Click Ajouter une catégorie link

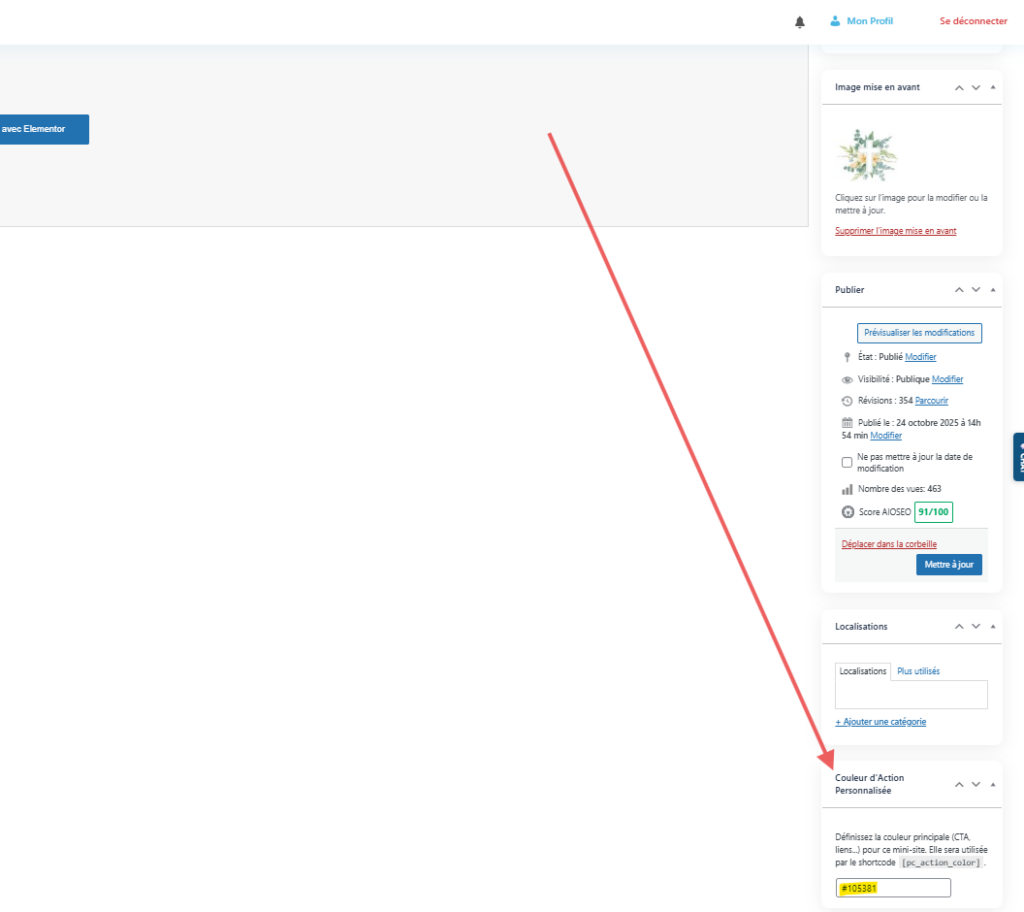pyautogui.click(x=880, y=722)
